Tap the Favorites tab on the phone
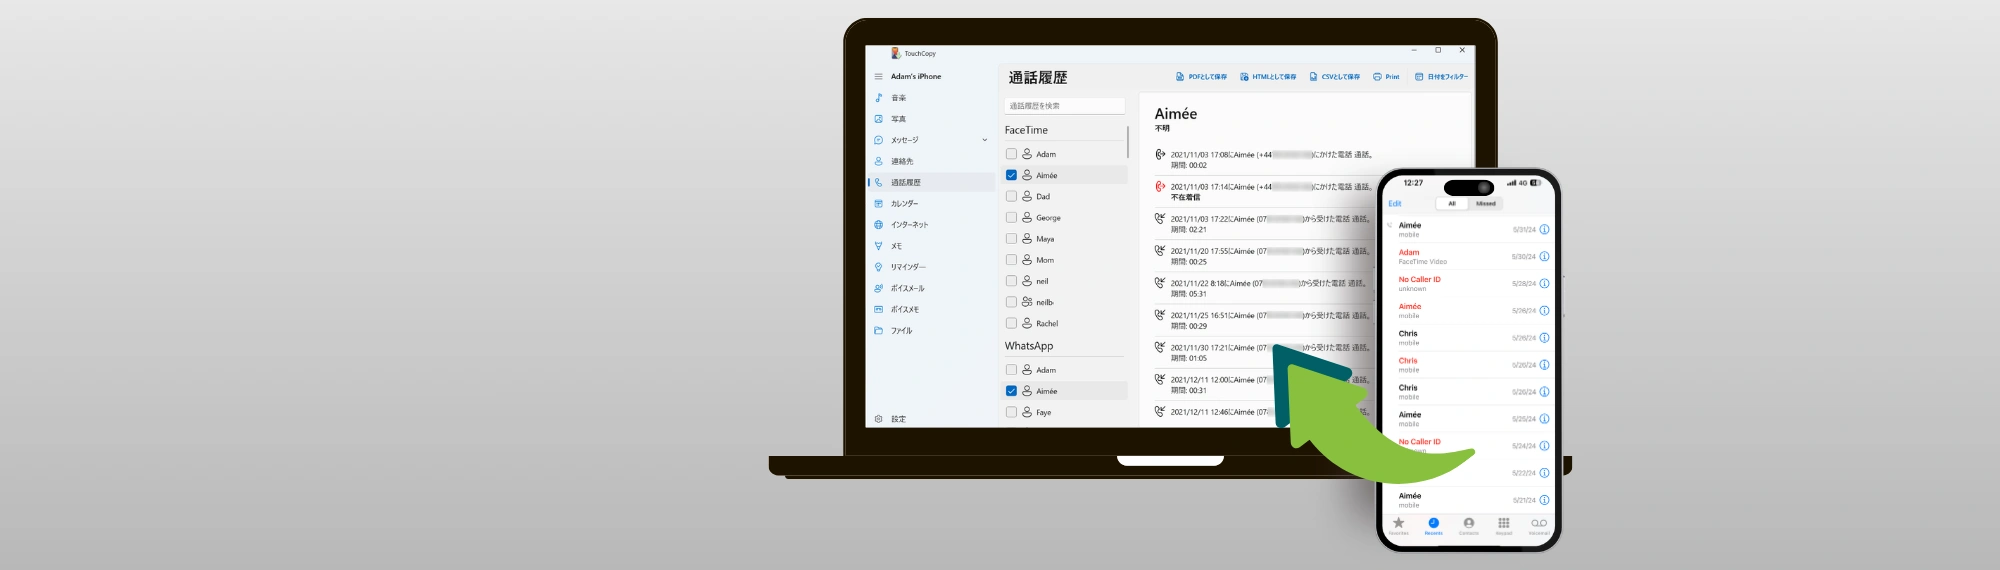 pos(1399,526)
